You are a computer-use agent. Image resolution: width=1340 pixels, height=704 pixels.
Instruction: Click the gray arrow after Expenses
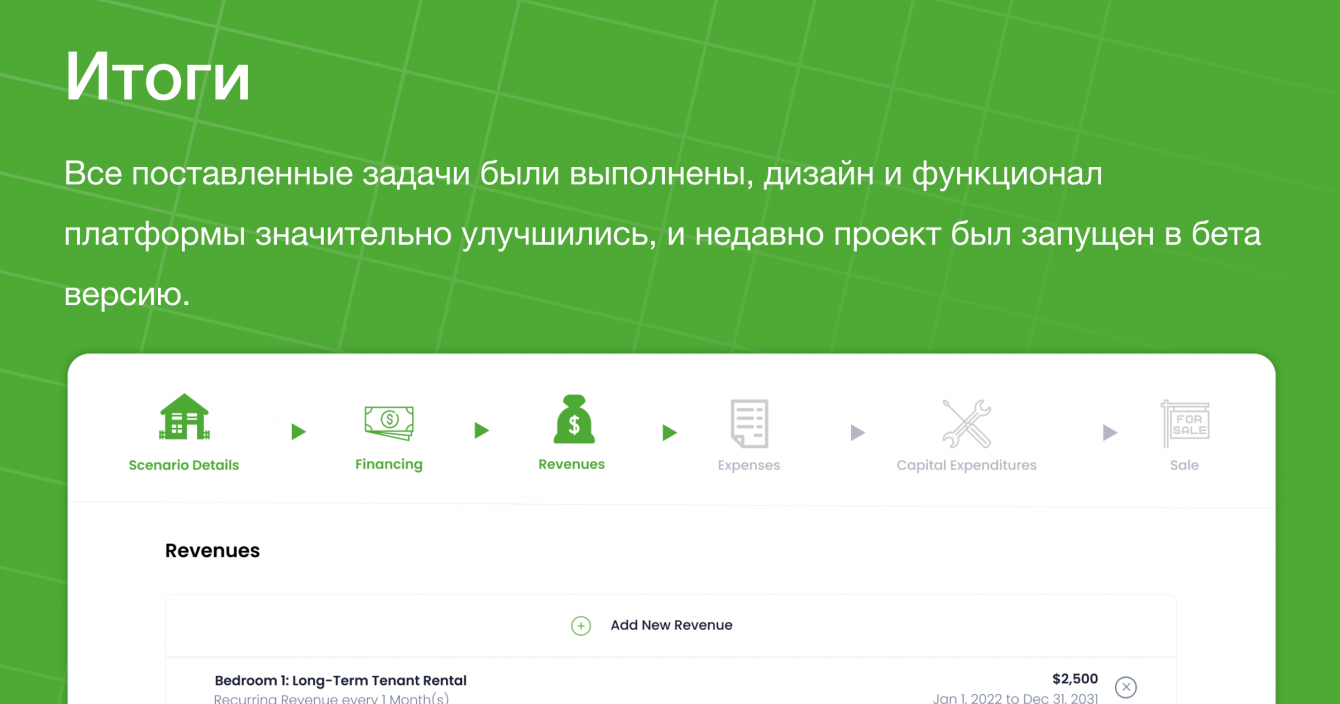pos(858,433)
